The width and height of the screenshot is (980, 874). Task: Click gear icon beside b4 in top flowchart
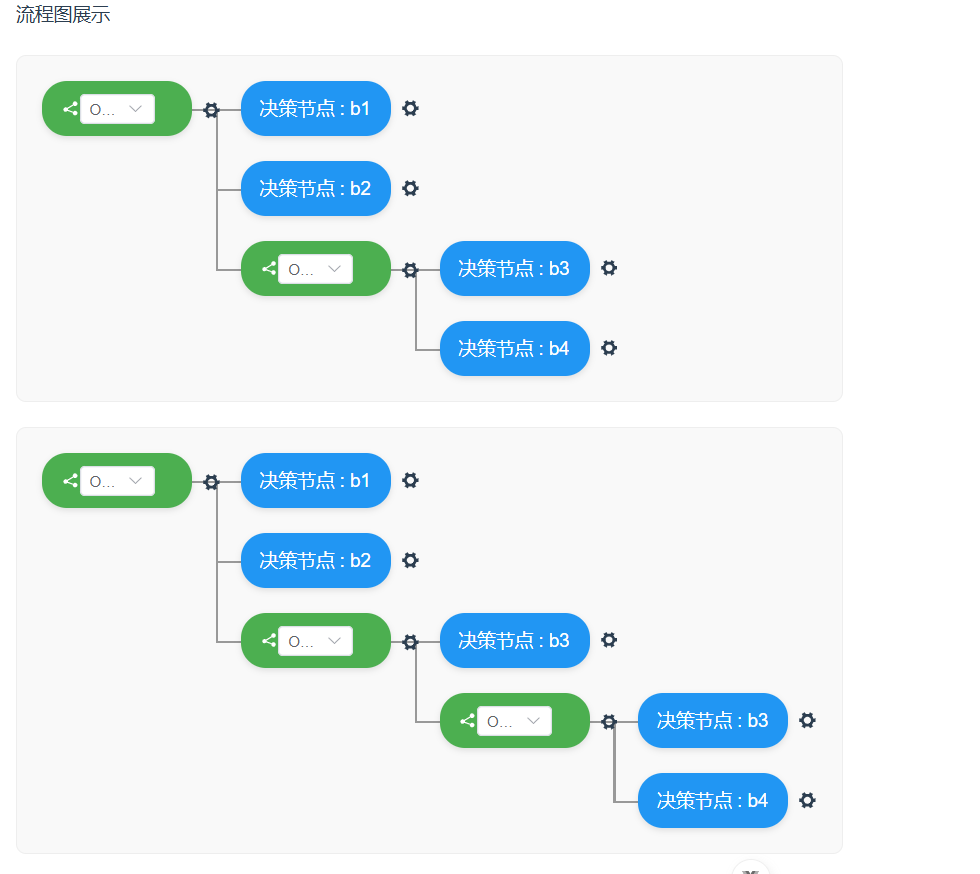(609, 348)
